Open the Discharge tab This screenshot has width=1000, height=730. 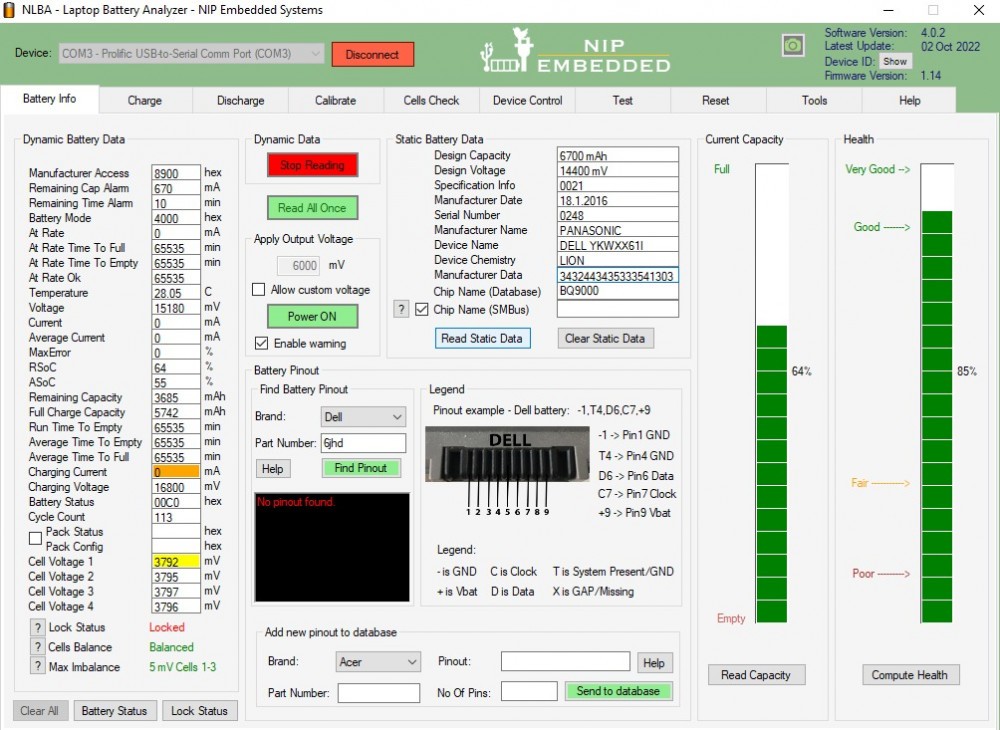click(x=240, y=101)
